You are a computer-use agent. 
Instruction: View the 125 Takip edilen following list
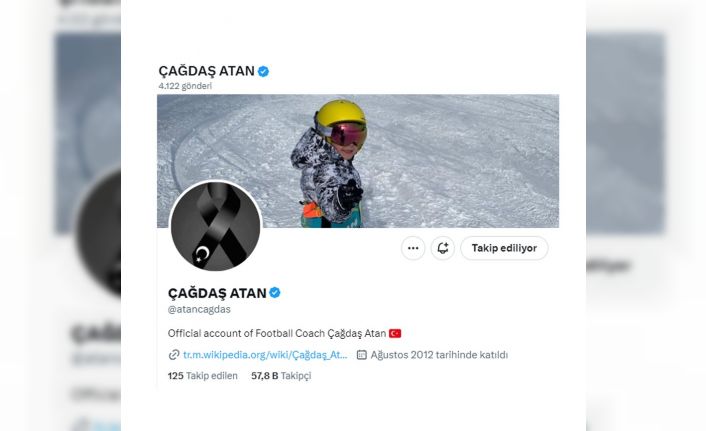click(x=203, y=376)
